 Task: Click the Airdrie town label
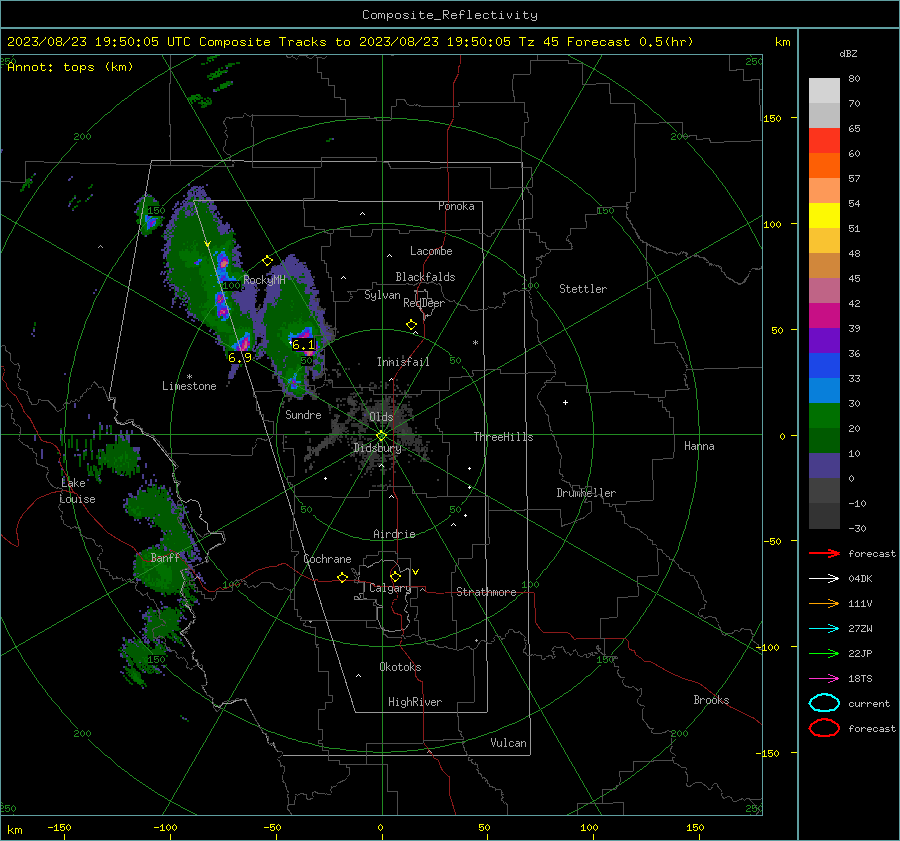(394, 534)
